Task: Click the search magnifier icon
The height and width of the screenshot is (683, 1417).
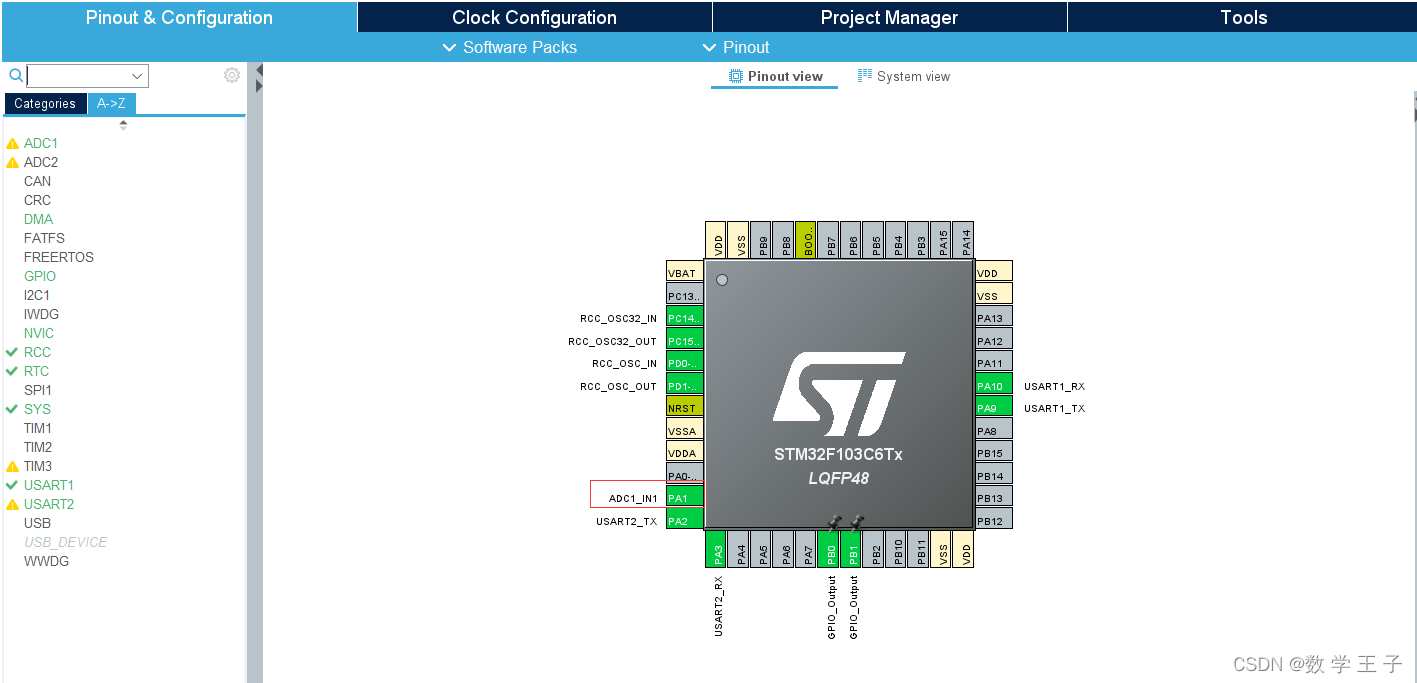Action: 14,75
